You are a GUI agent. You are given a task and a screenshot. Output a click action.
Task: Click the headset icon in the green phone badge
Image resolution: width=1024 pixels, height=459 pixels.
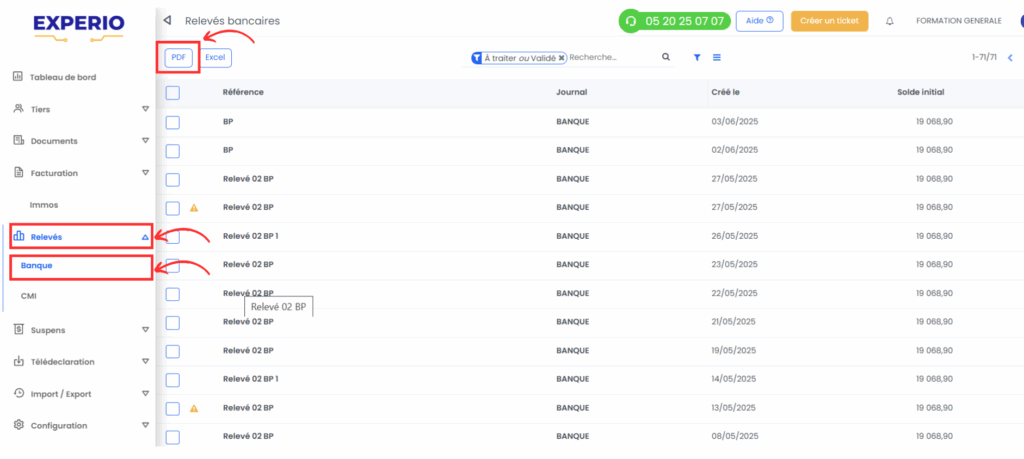[x=631, y=21]
